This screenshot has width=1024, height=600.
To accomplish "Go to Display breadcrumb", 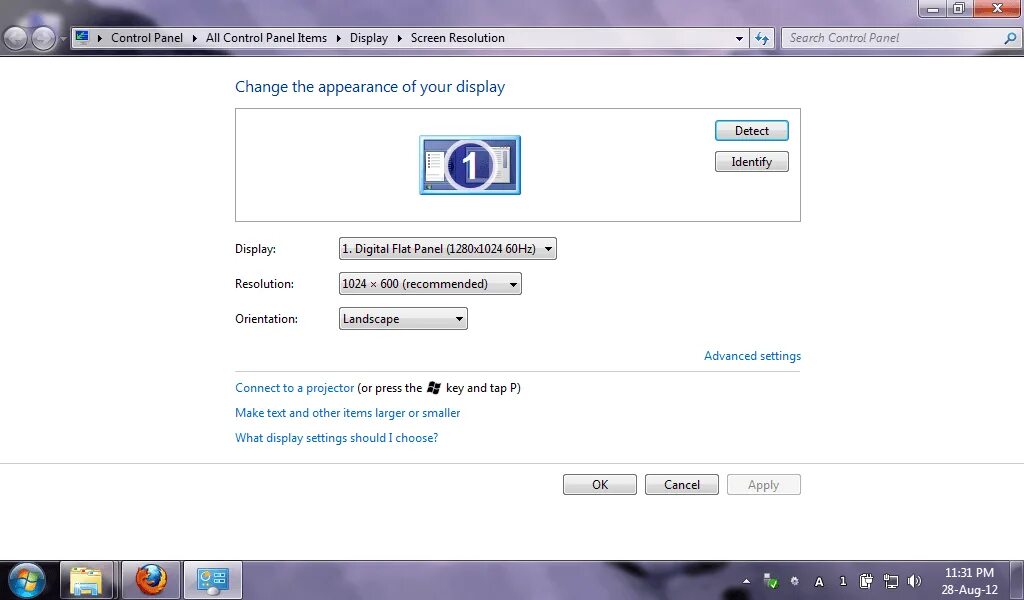I will coord(368,38).
